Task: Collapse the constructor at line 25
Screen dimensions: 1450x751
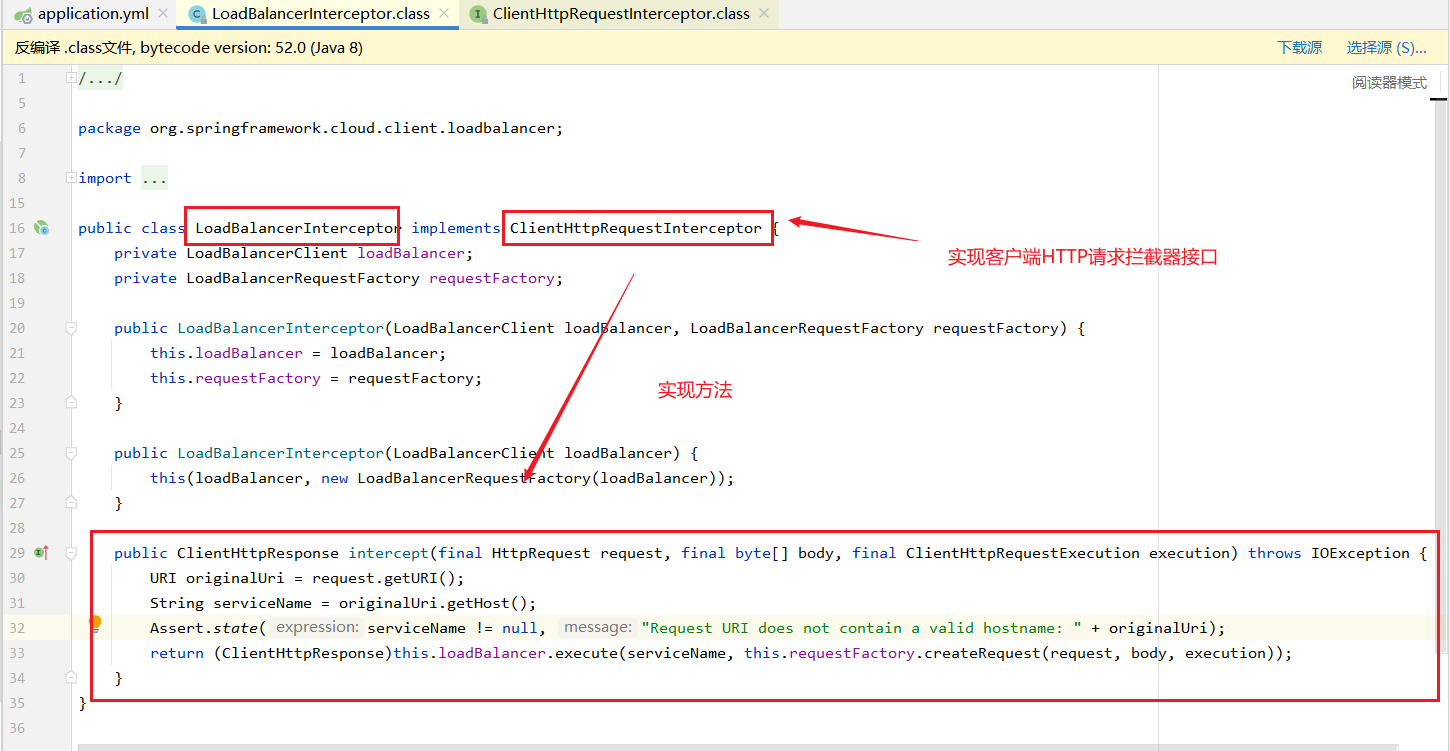Action: tap(71, 453)
